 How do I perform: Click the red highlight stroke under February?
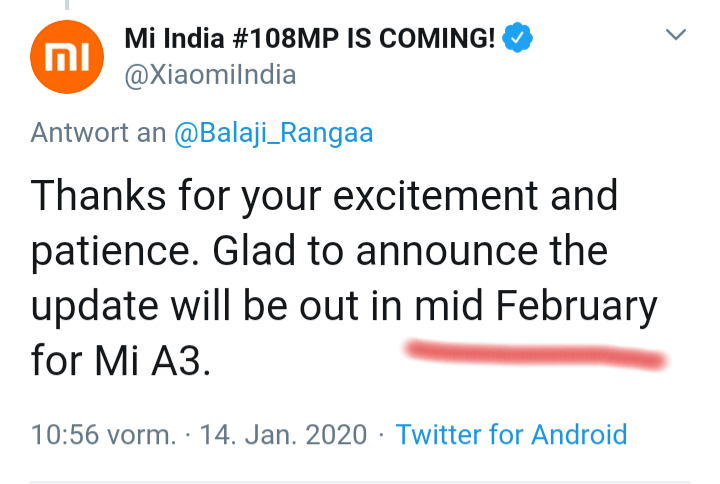click(x=535, y=355)
